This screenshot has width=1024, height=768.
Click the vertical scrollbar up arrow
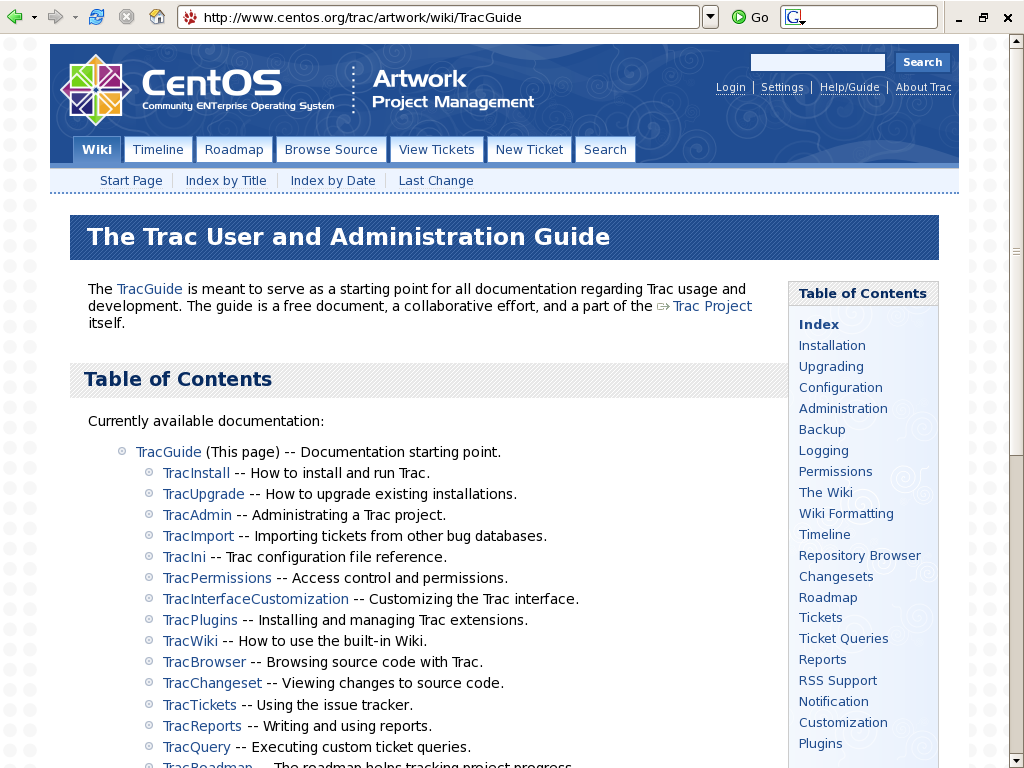(1016, 41)
